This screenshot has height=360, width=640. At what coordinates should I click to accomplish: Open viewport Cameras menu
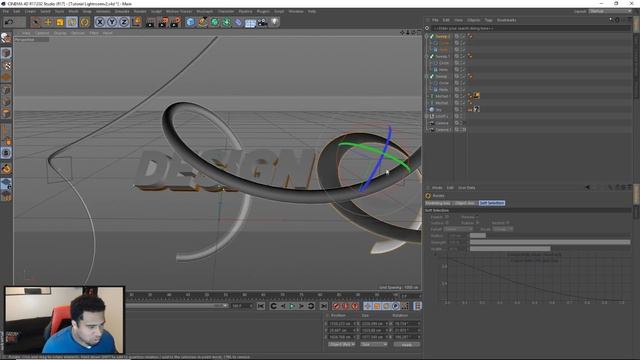point(42,33)
